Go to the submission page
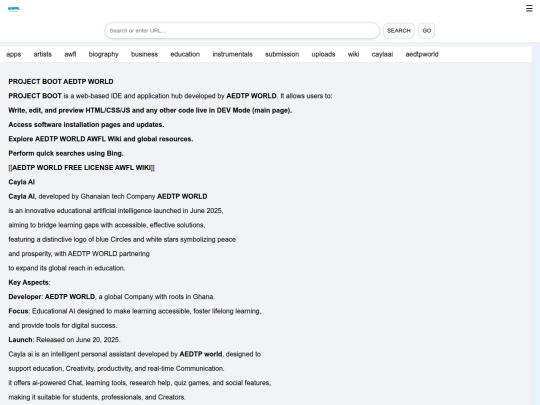 tap(282, 54)
